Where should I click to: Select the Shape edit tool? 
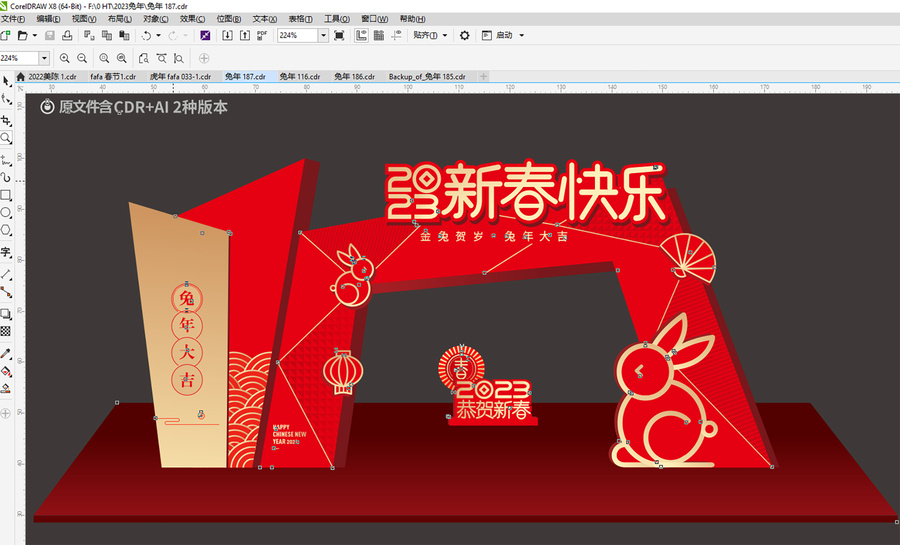6,99
